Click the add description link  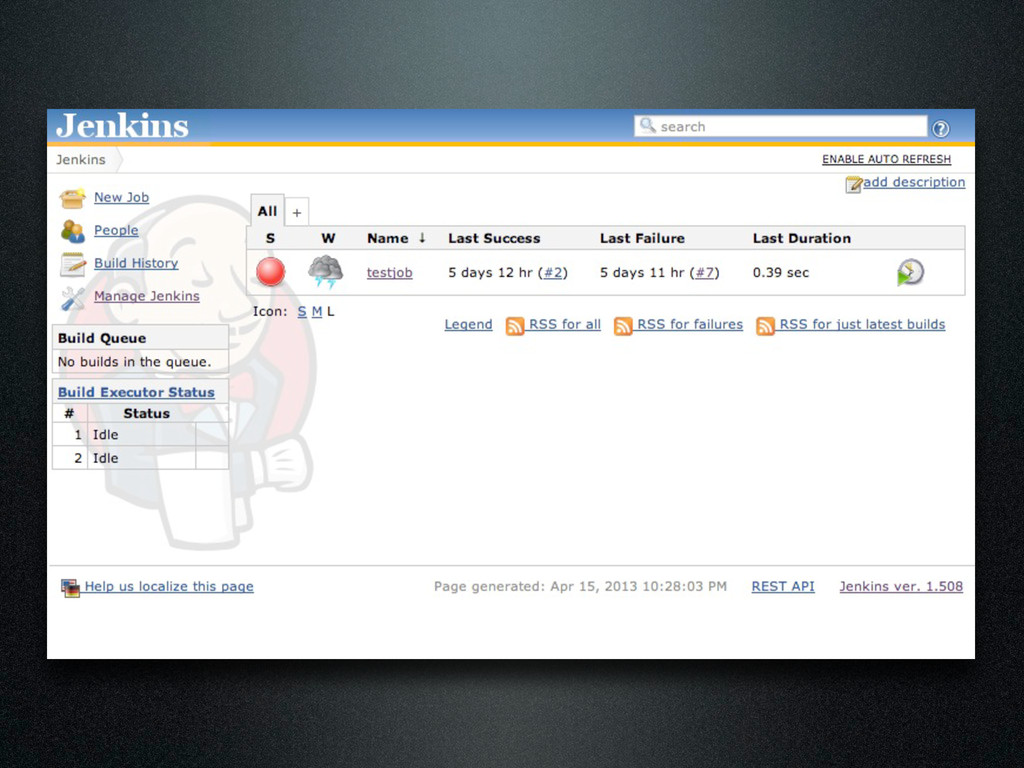point(914,182)
